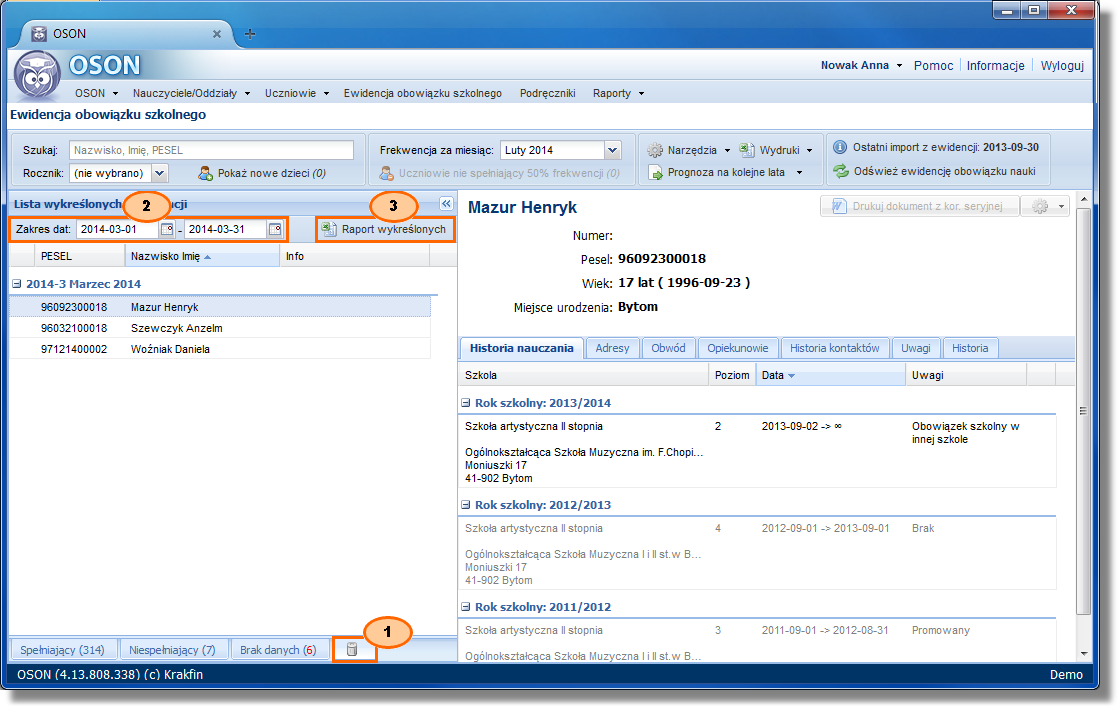Select row Szewczyk Anzelm
The height and width of the screenshot is (709, 1119).
[220, 328]
